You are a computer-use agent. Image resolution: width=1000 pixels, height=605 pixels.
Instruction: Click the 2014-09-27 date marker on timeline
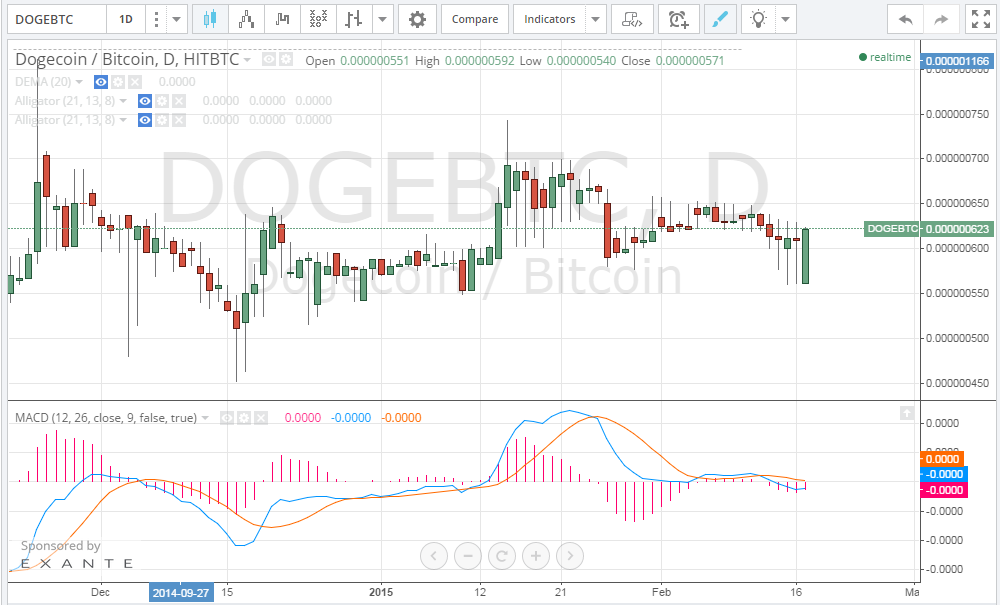click(181, 592)
